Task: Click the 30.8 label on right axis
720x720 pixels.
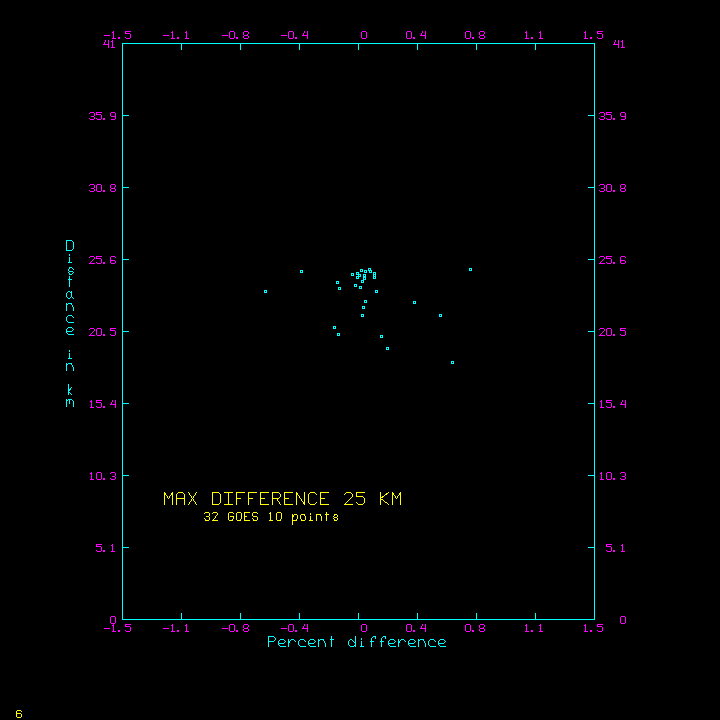Action: (612, 188)
